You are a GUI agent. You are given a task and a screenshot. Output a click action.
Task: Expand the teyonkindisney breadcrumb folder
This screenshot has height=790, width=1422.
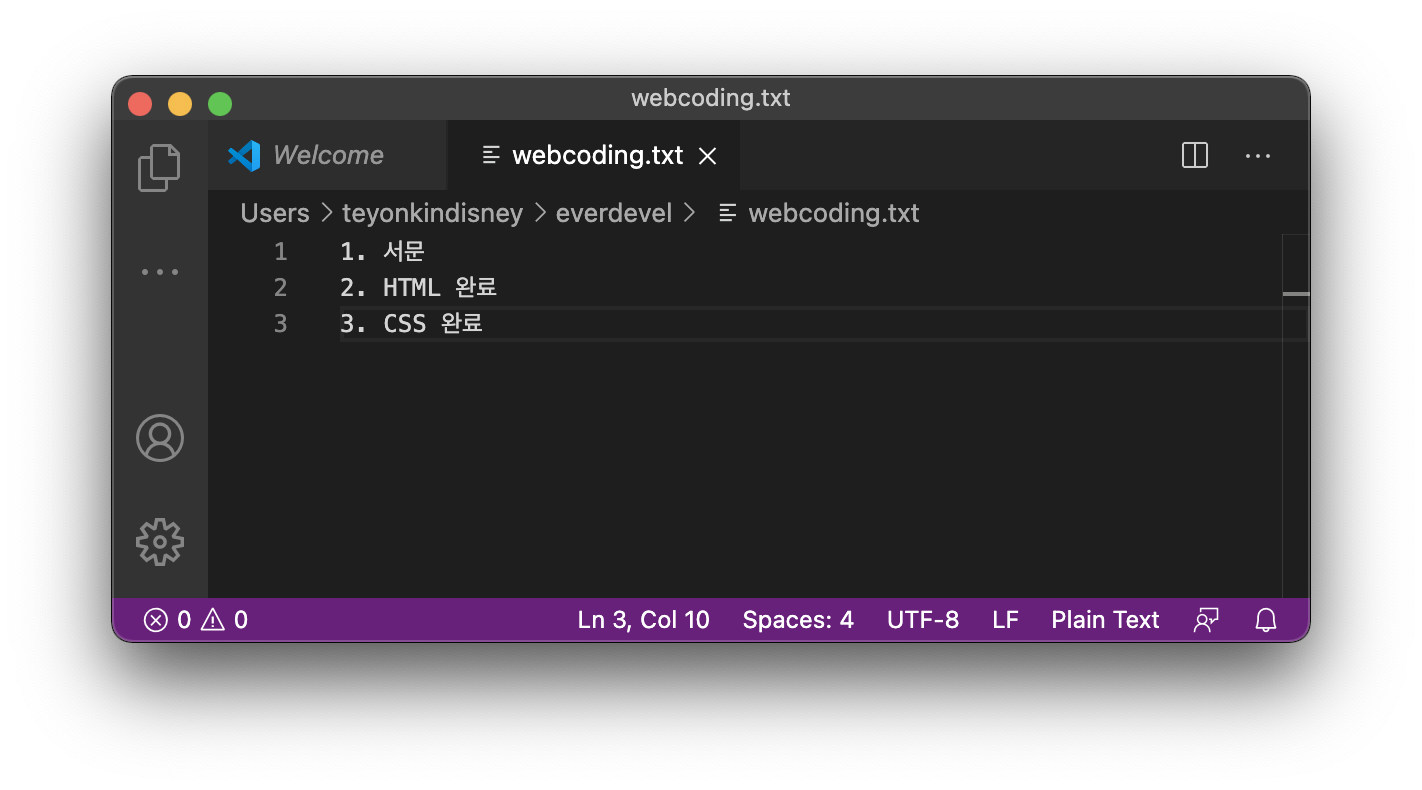(432, 213)
